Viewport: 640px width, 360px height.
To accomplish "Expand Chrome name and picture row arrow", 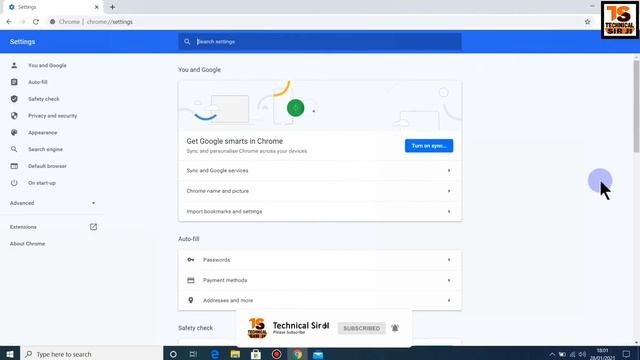I will [x=449, y=191].
